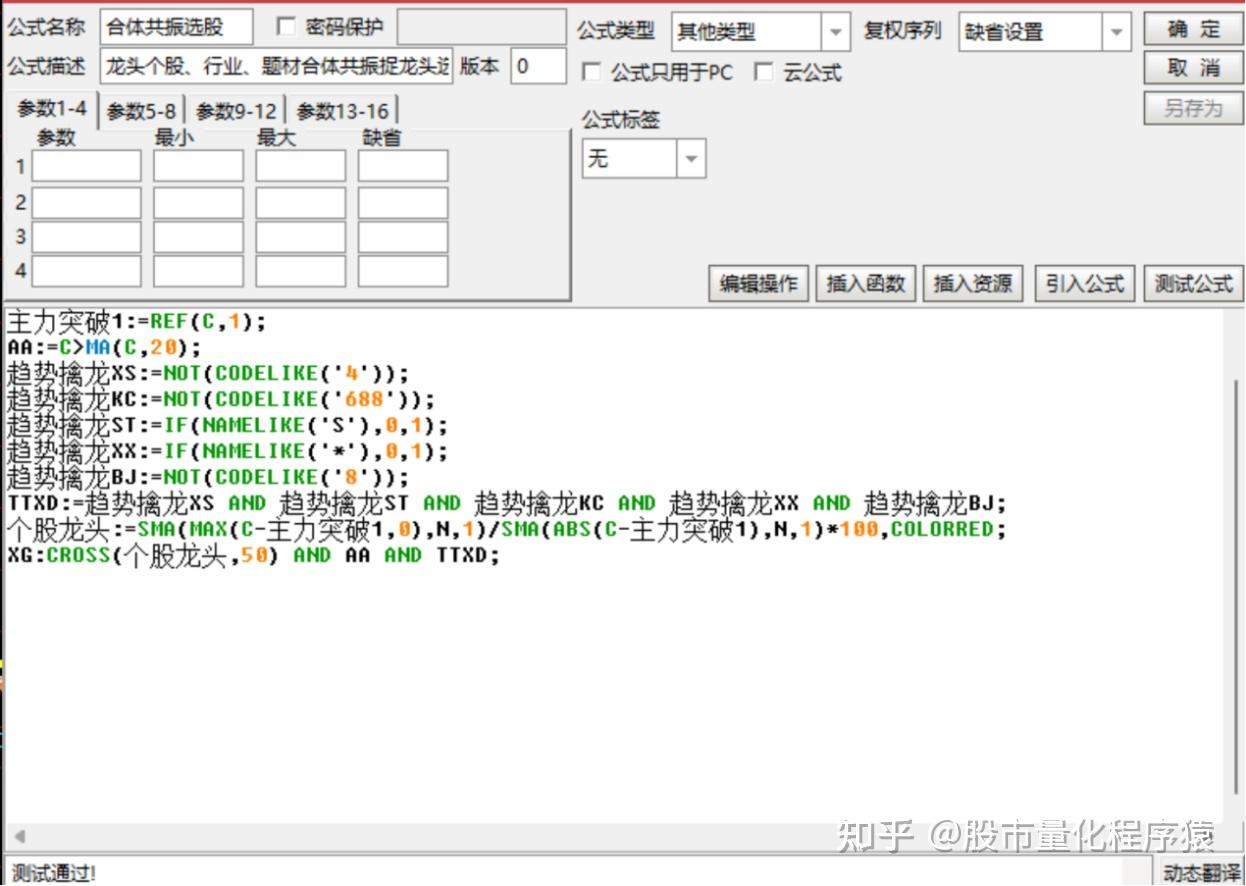This screenshot has width=1246, height=886.
Task: Click the 取消 button
Action: (x=1194, y=68)
